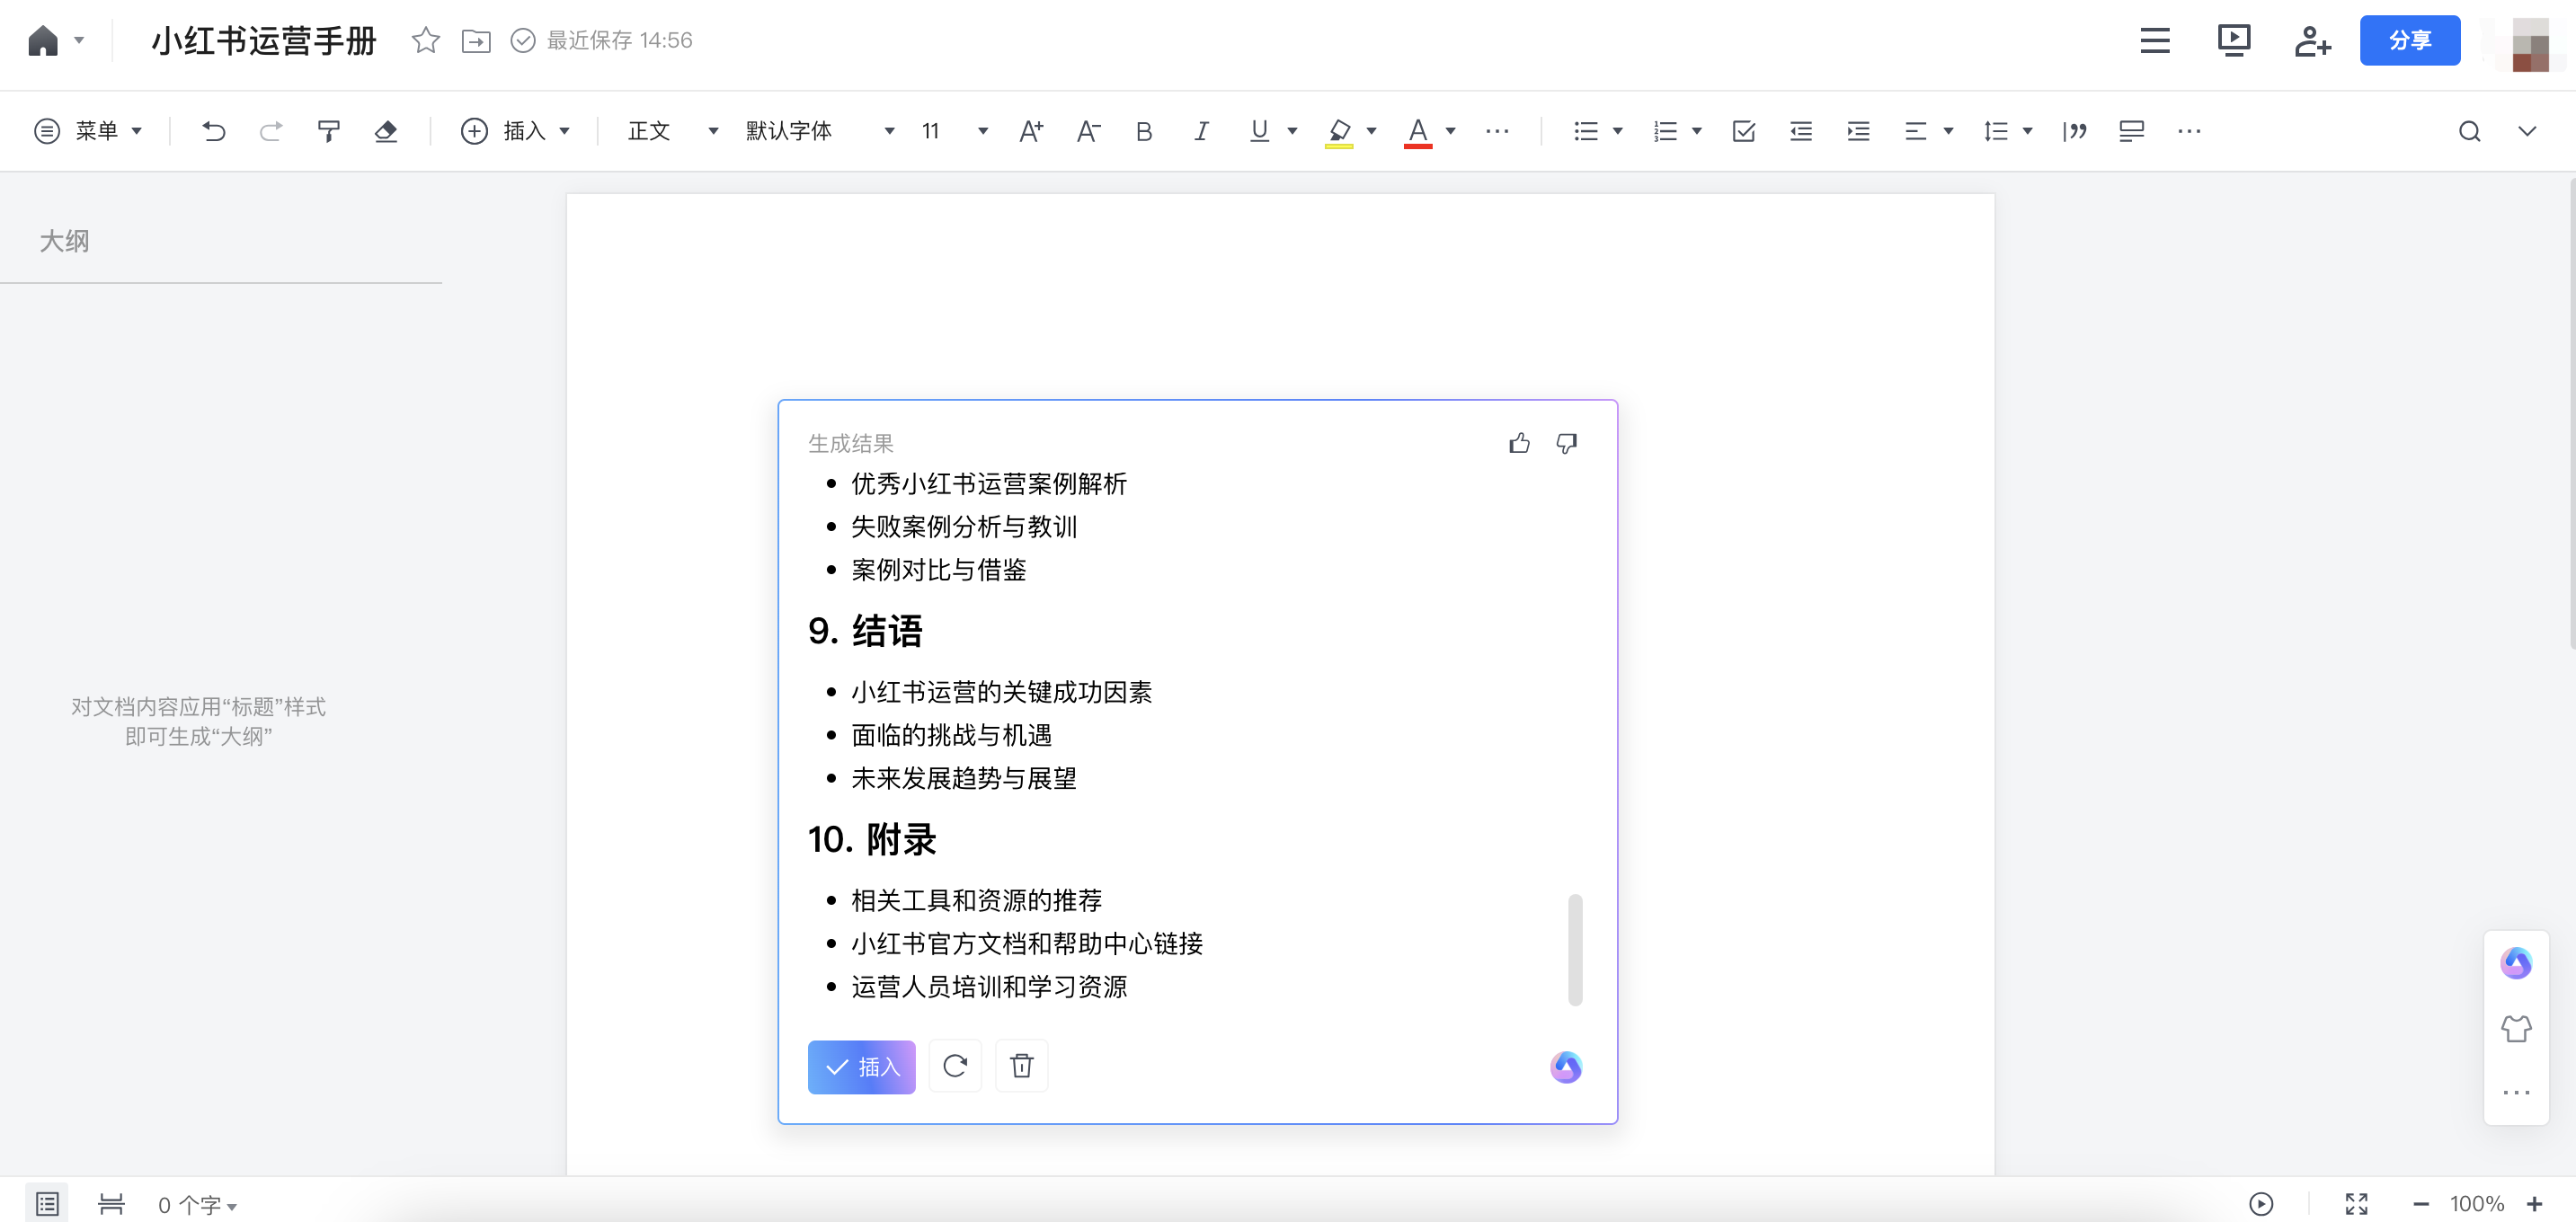The image size is (2576, 1222).
Task: Regenerate the AI result
Action: (955, 1066)
